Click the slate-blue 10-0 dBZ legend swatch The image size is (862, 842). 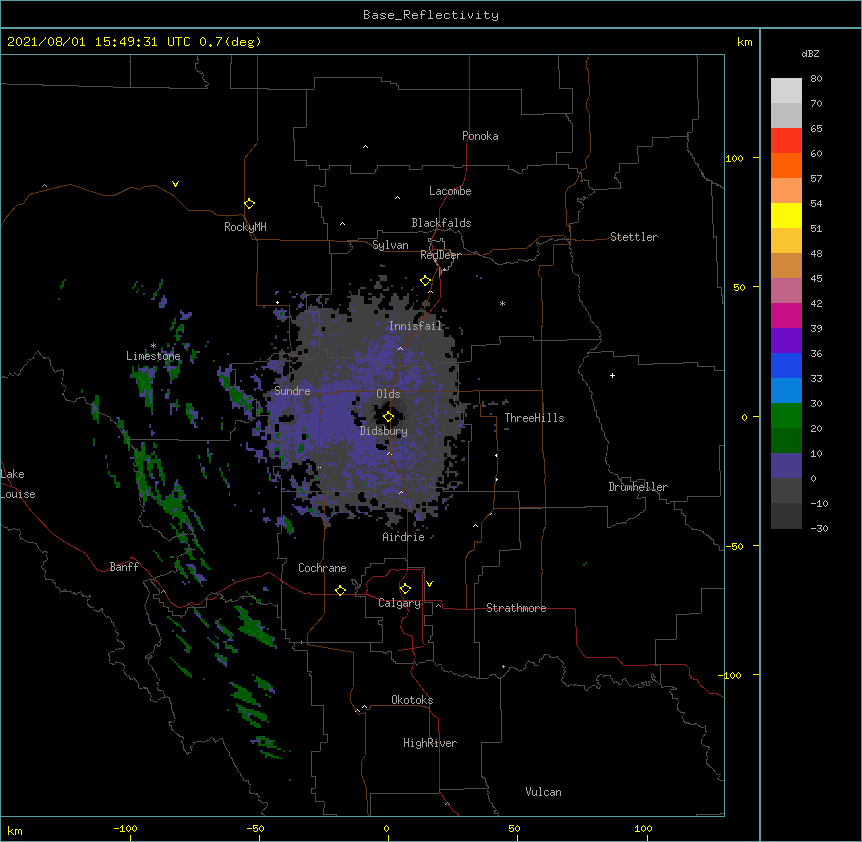pyautogui.click(x=786, y=466)
